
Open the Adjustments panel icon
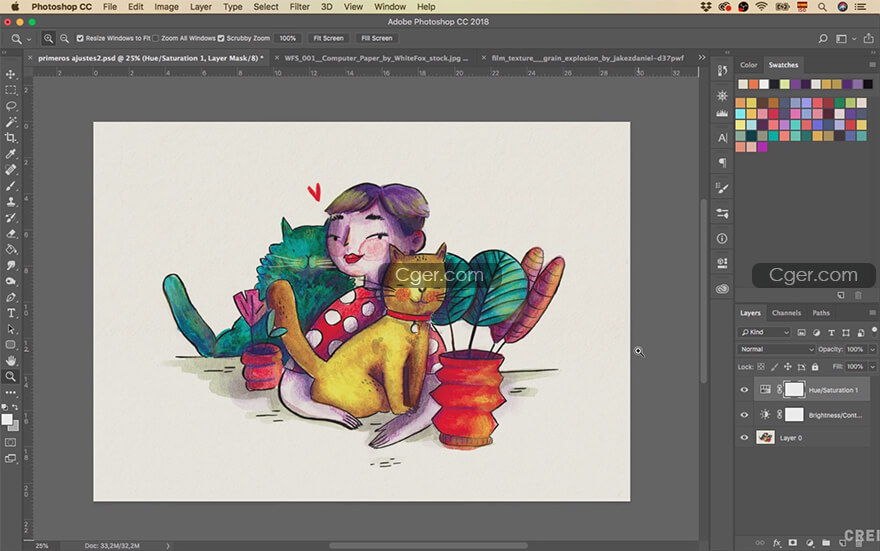click(722, 96)
